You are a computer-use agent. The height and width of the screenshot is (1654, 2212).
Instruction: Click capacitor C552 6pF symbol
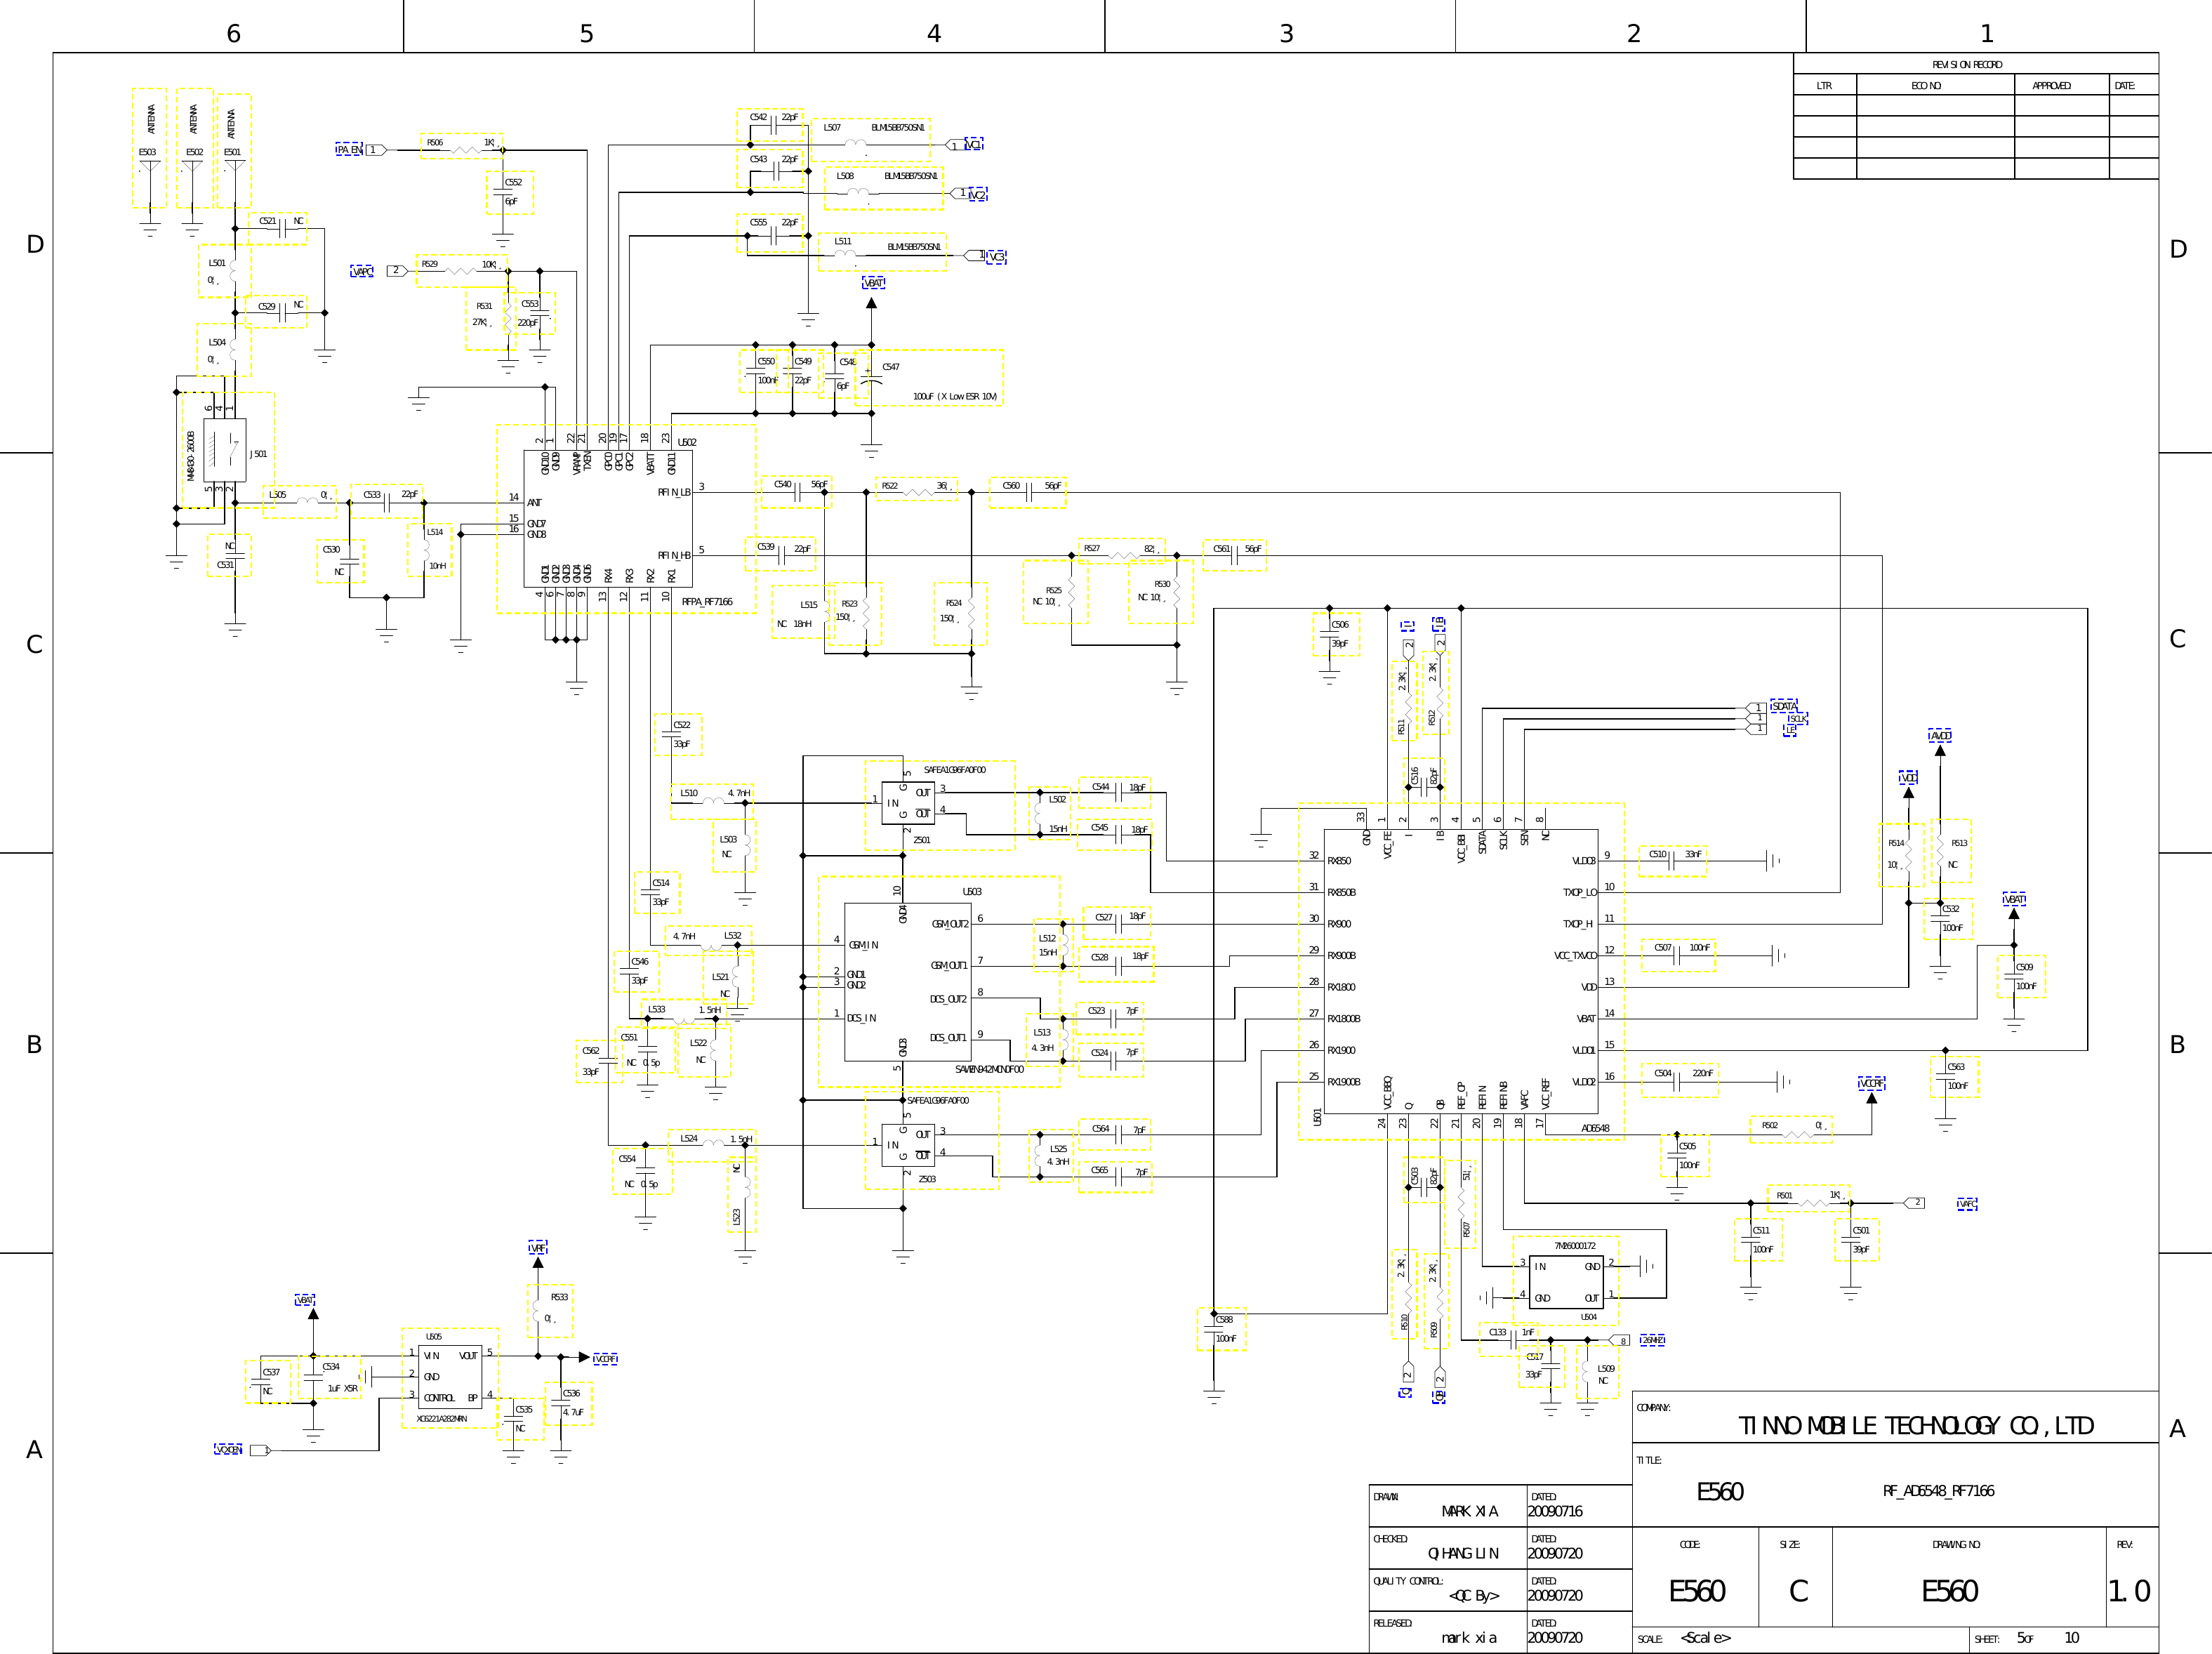[x=502, y=193]
